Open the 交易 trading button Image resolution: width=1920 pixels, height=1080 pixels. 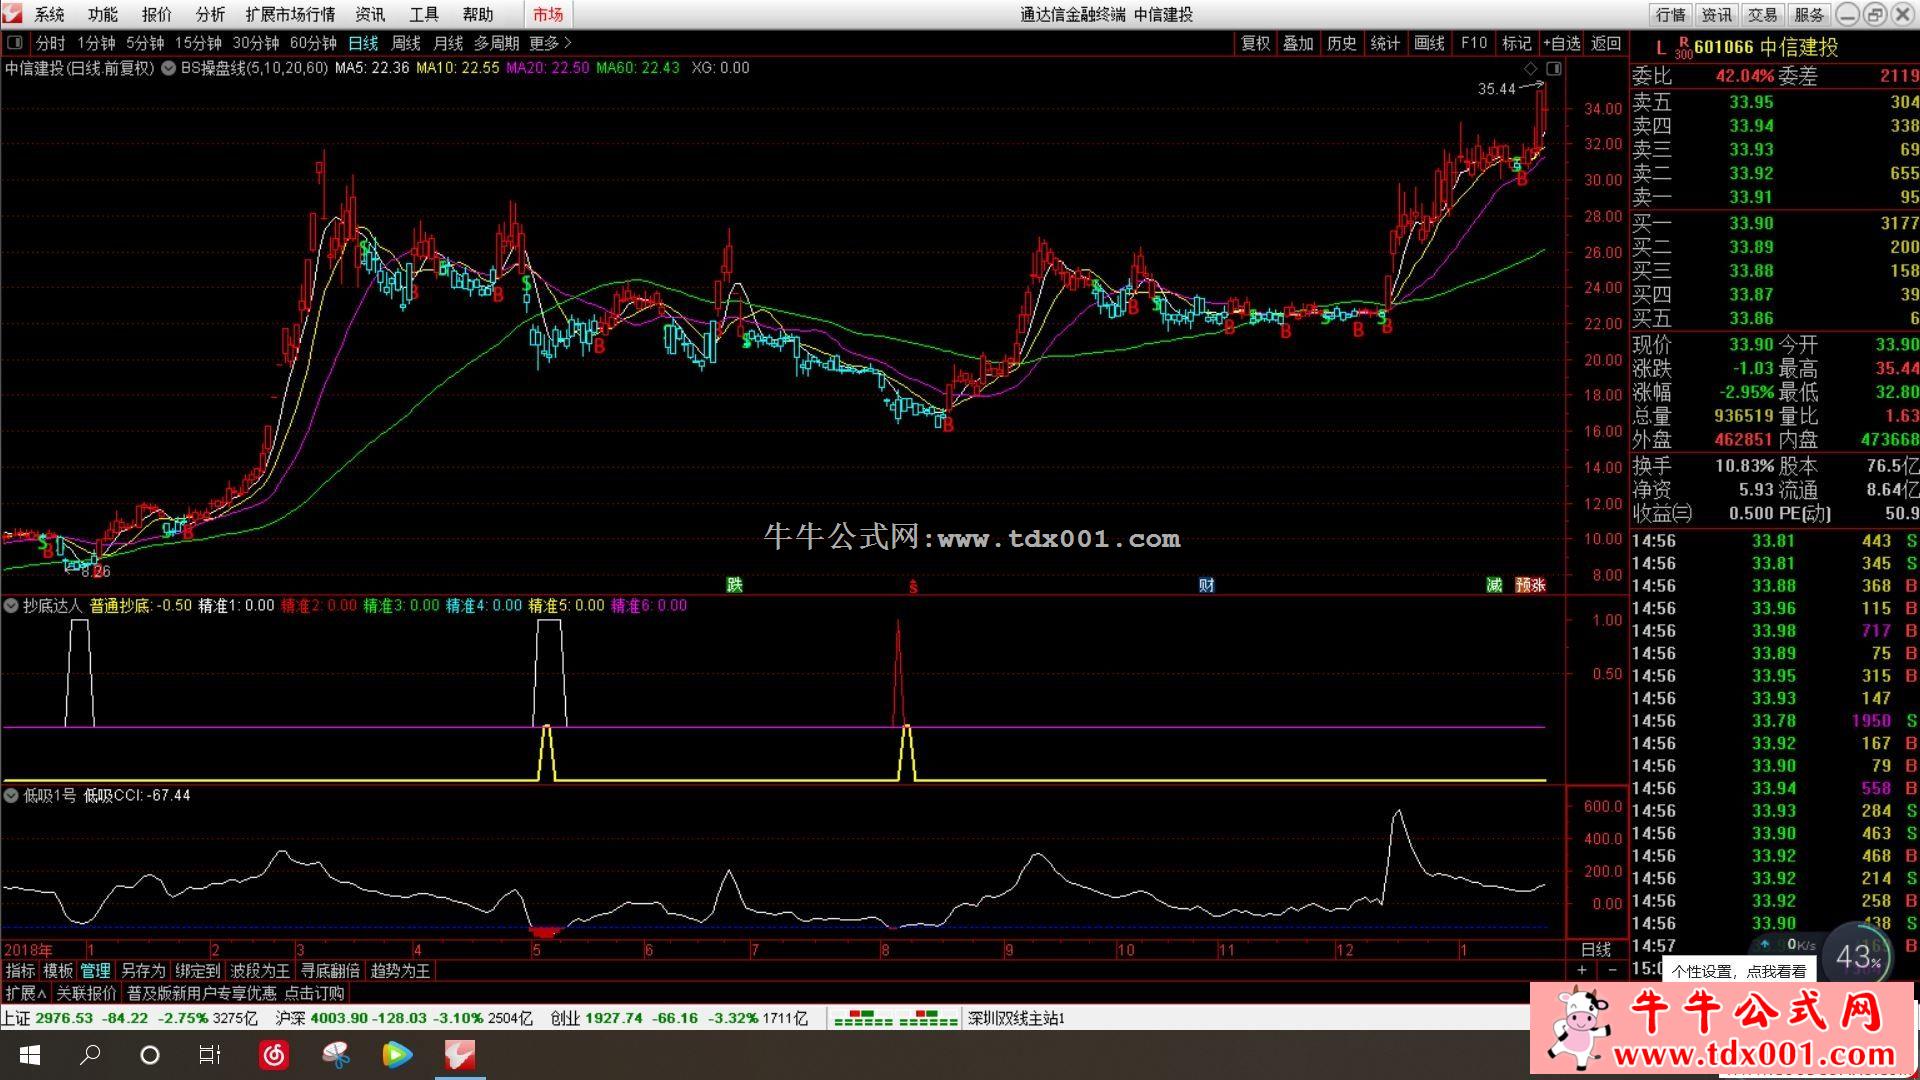(x=1762, y=14)
